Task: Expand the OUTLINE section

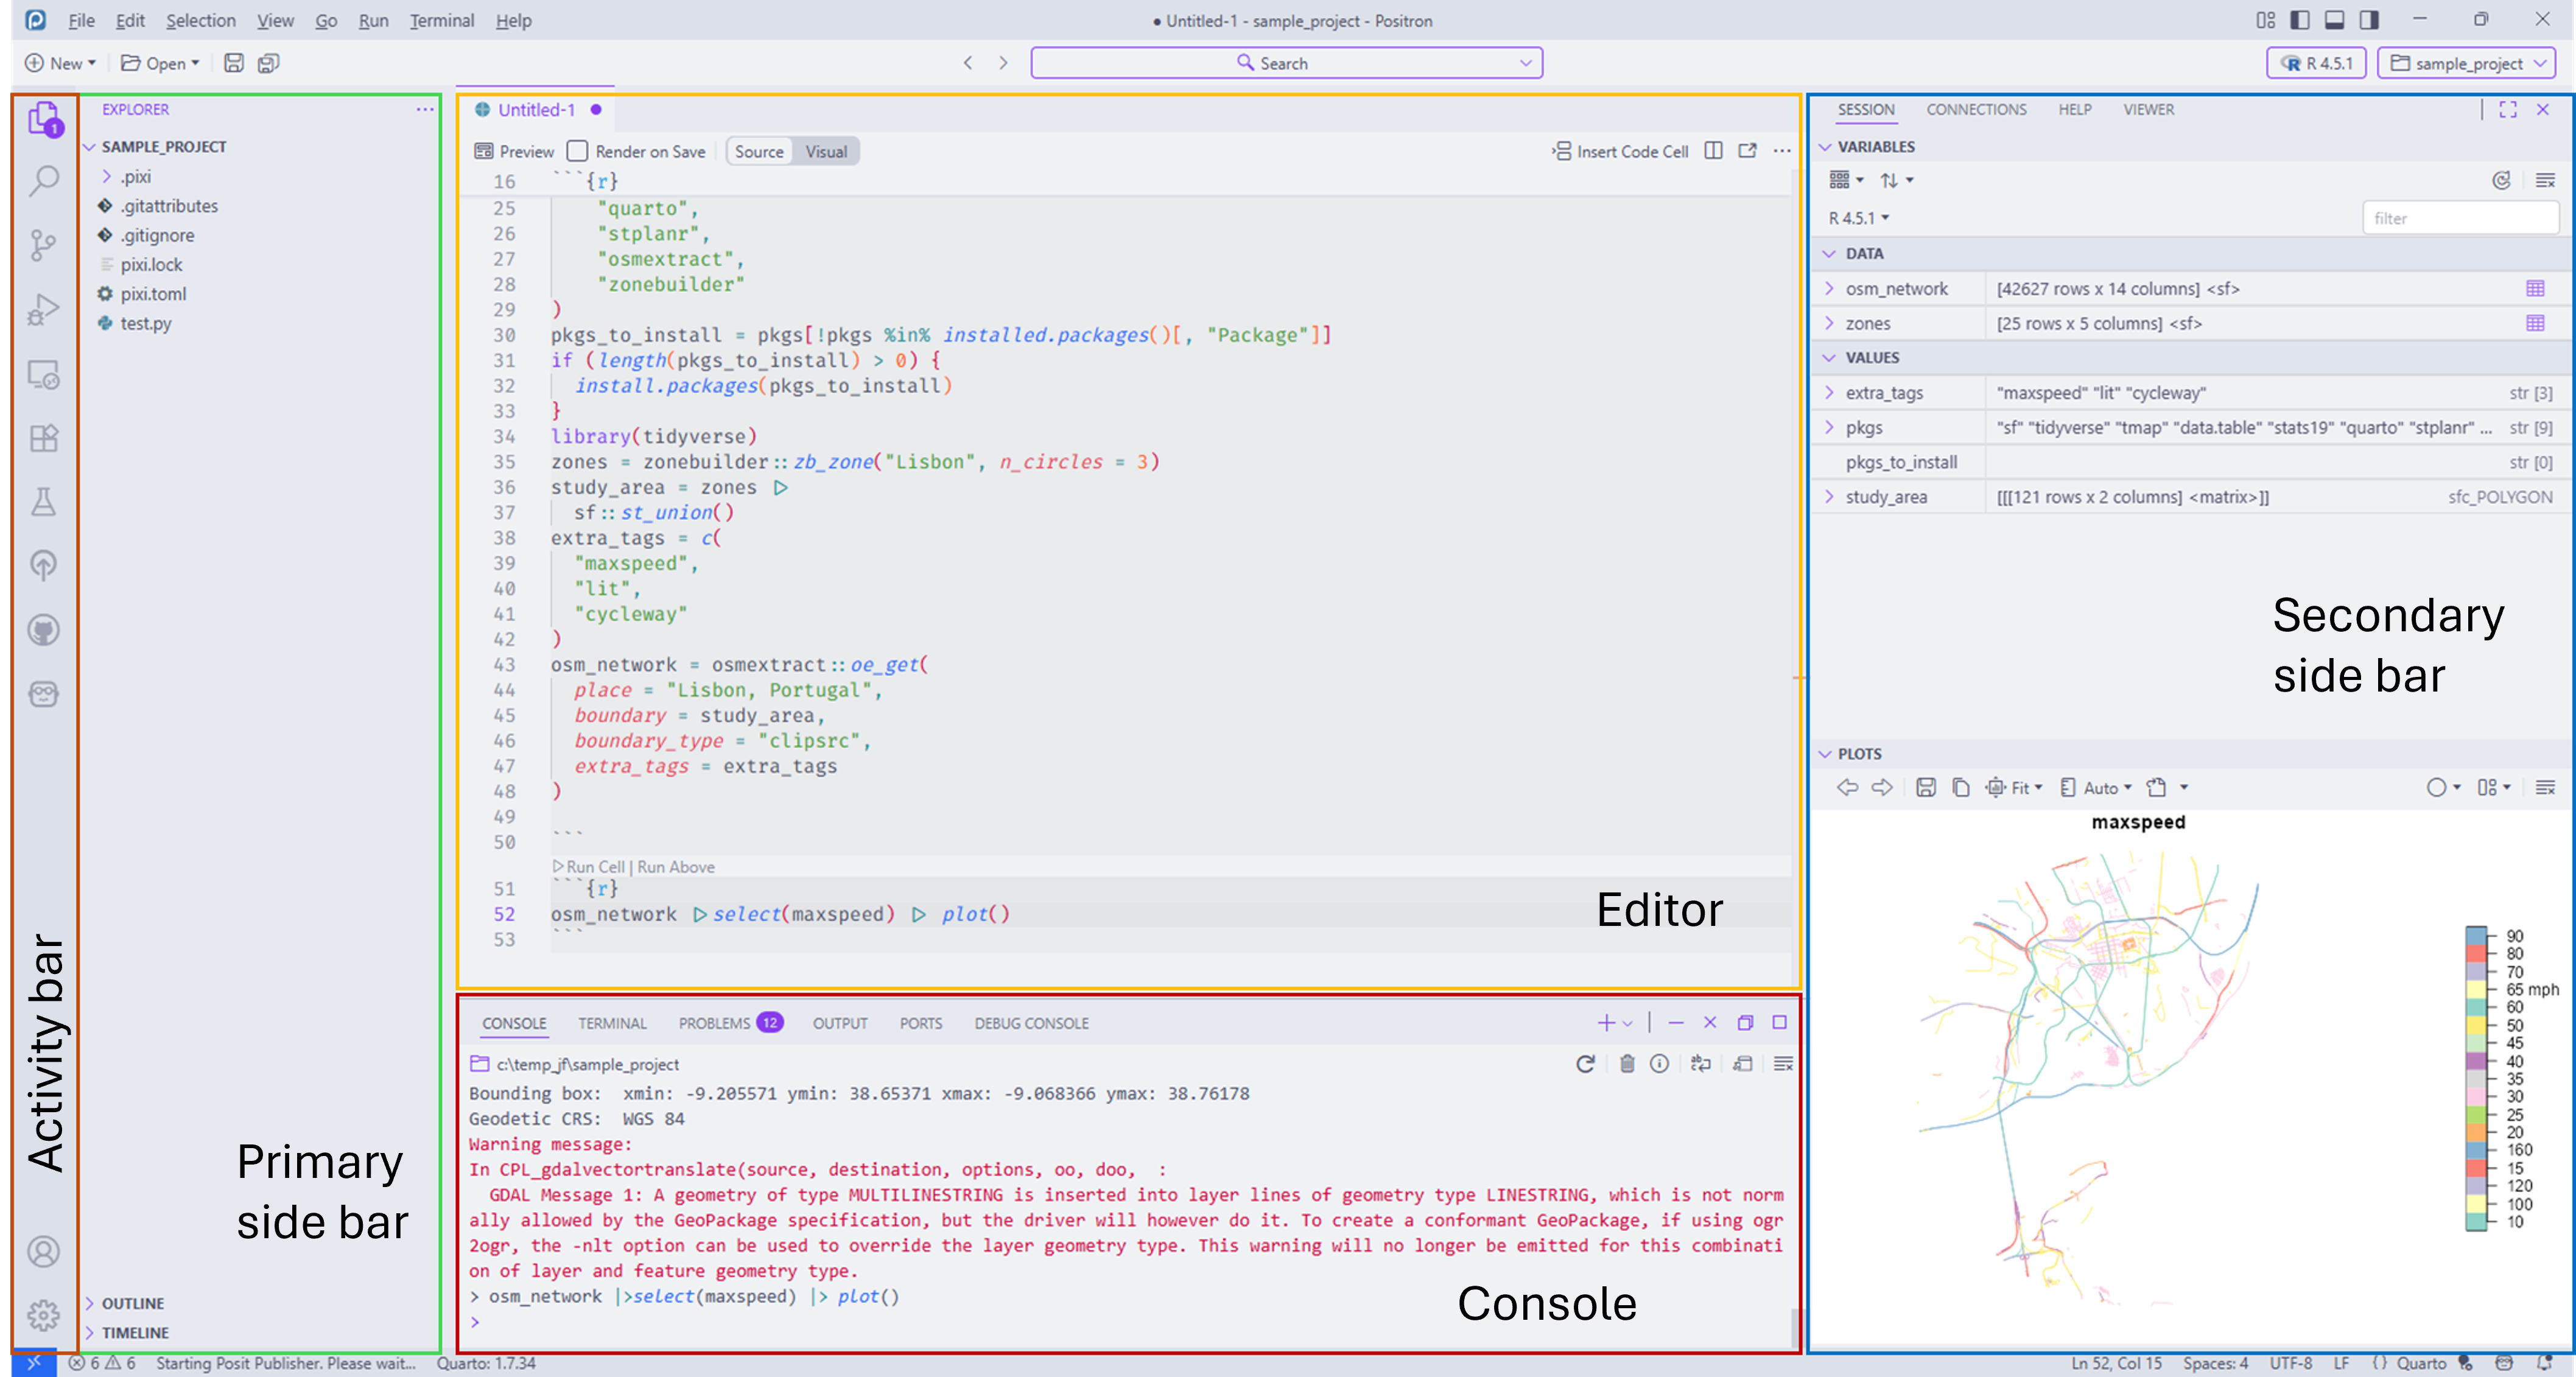Action: pyautogui.click(x=89, y=1303)
